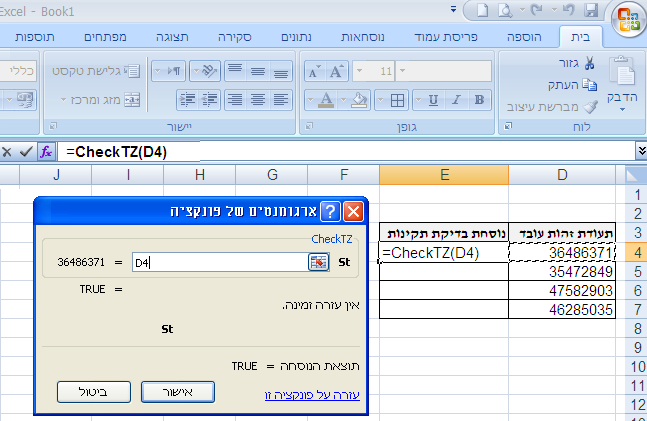
Task: Click the Enter checkmark in formula bar
Action: pos(26,151)
